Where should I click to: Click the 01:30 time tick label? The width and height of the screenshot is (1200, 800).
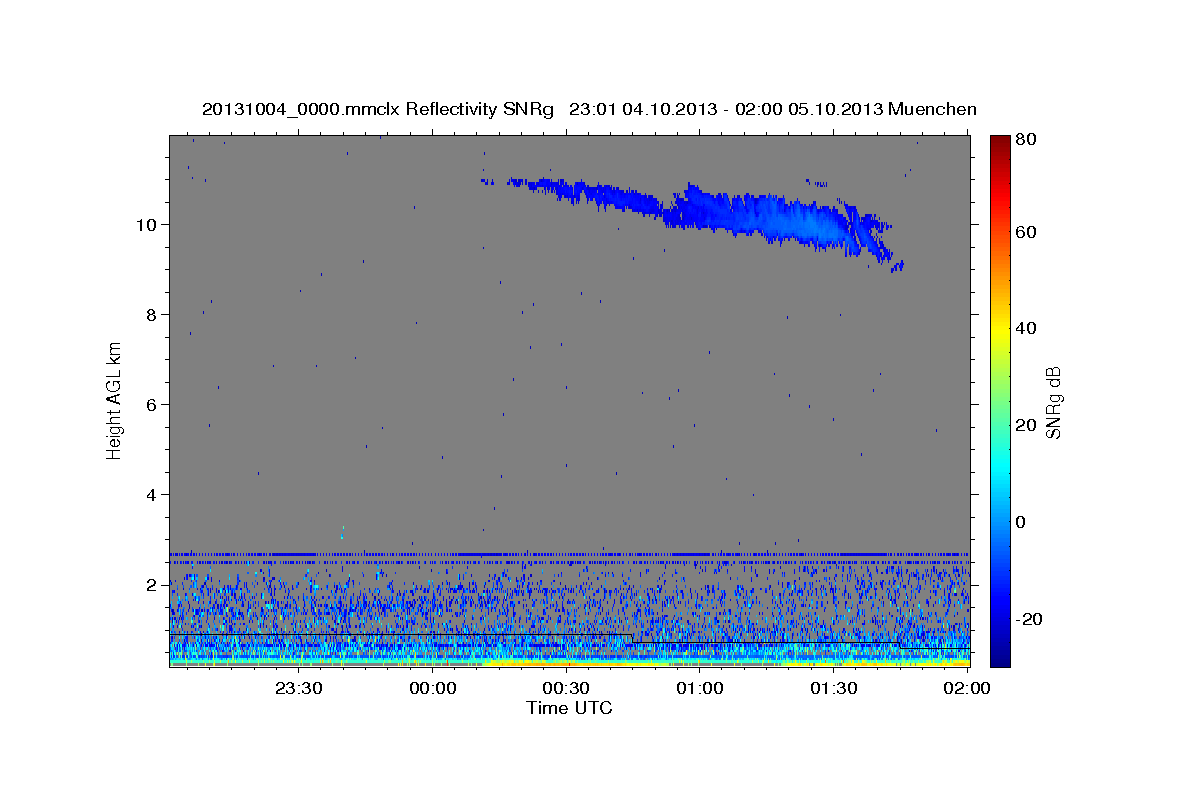[833, 688]
